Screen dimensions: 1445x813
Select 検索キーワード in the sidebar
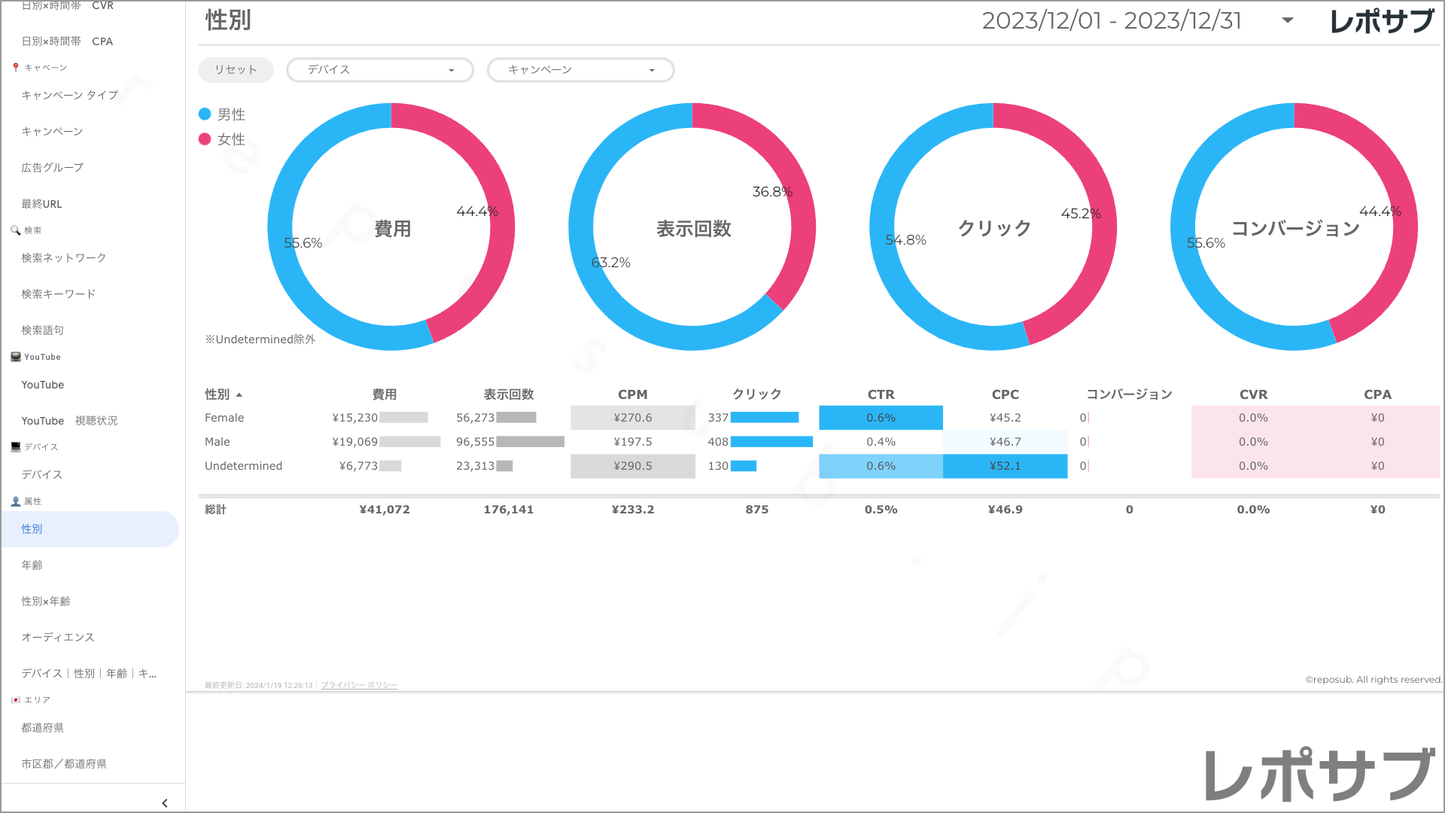59,294
